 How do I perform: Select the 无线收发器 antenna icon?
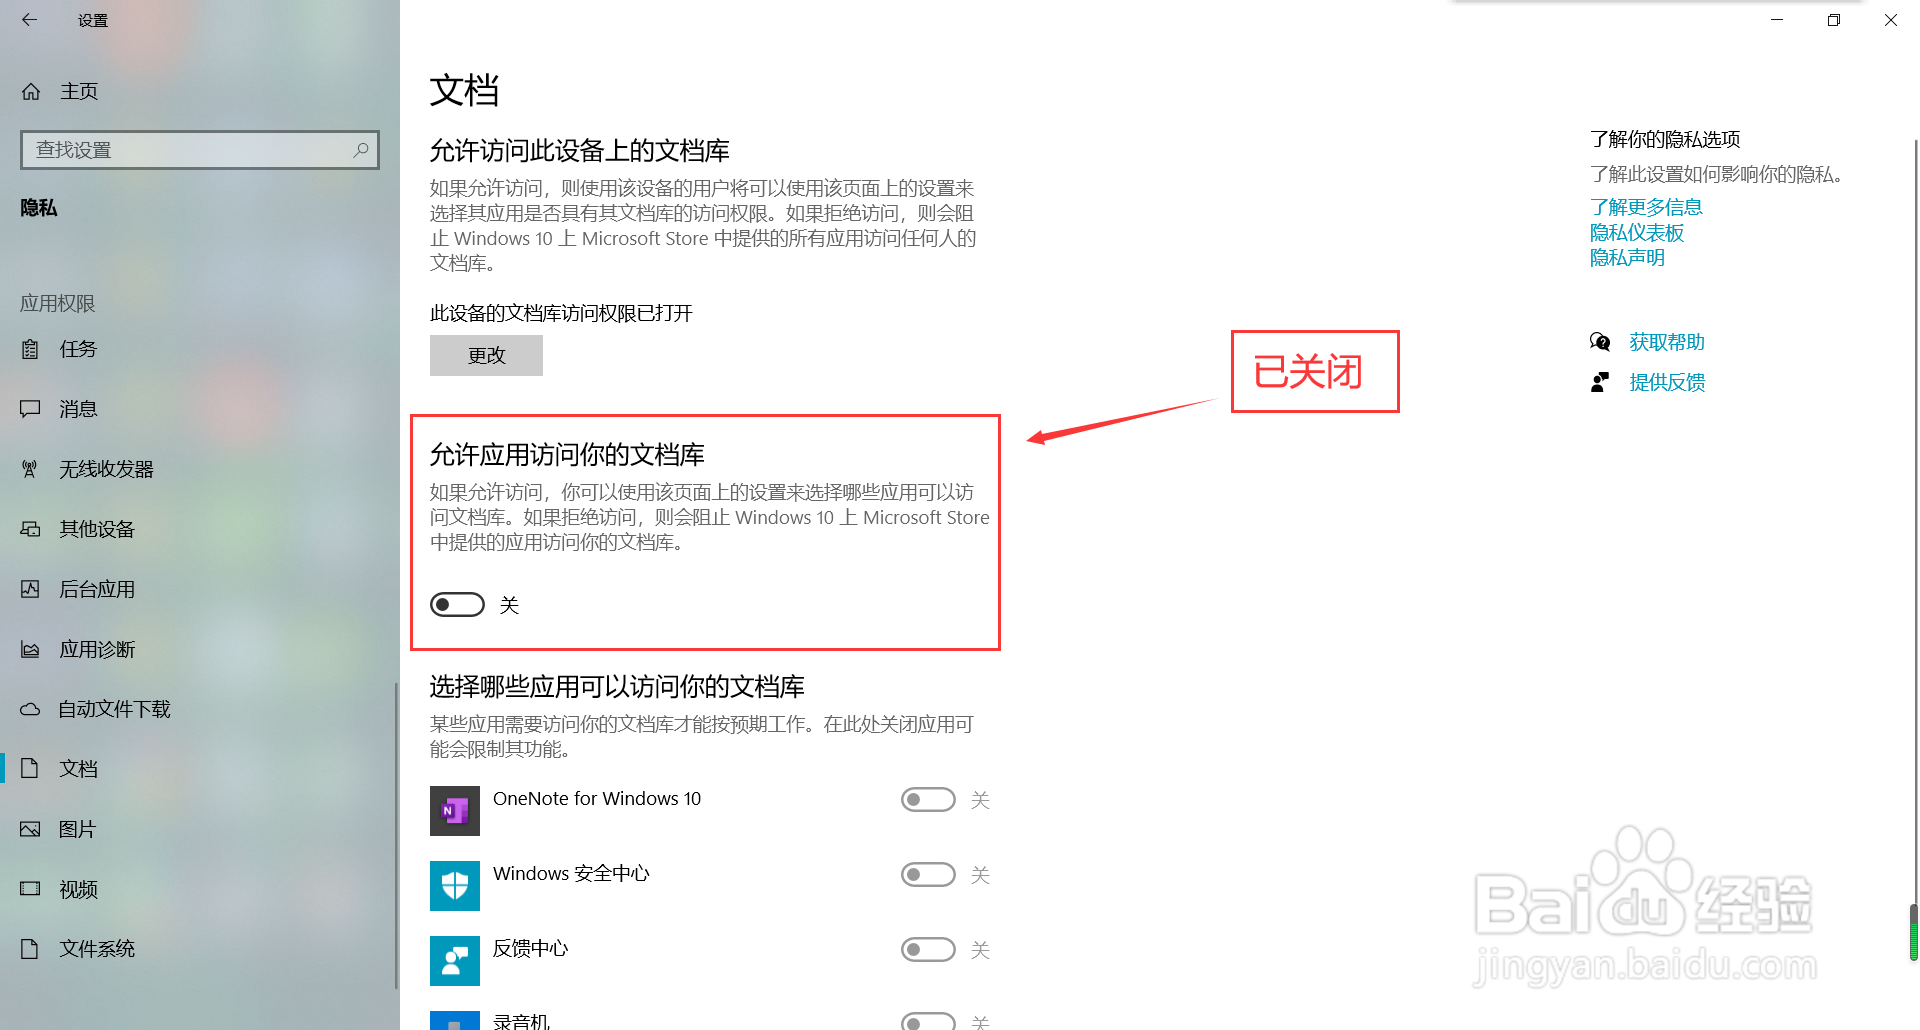[30, 469]
